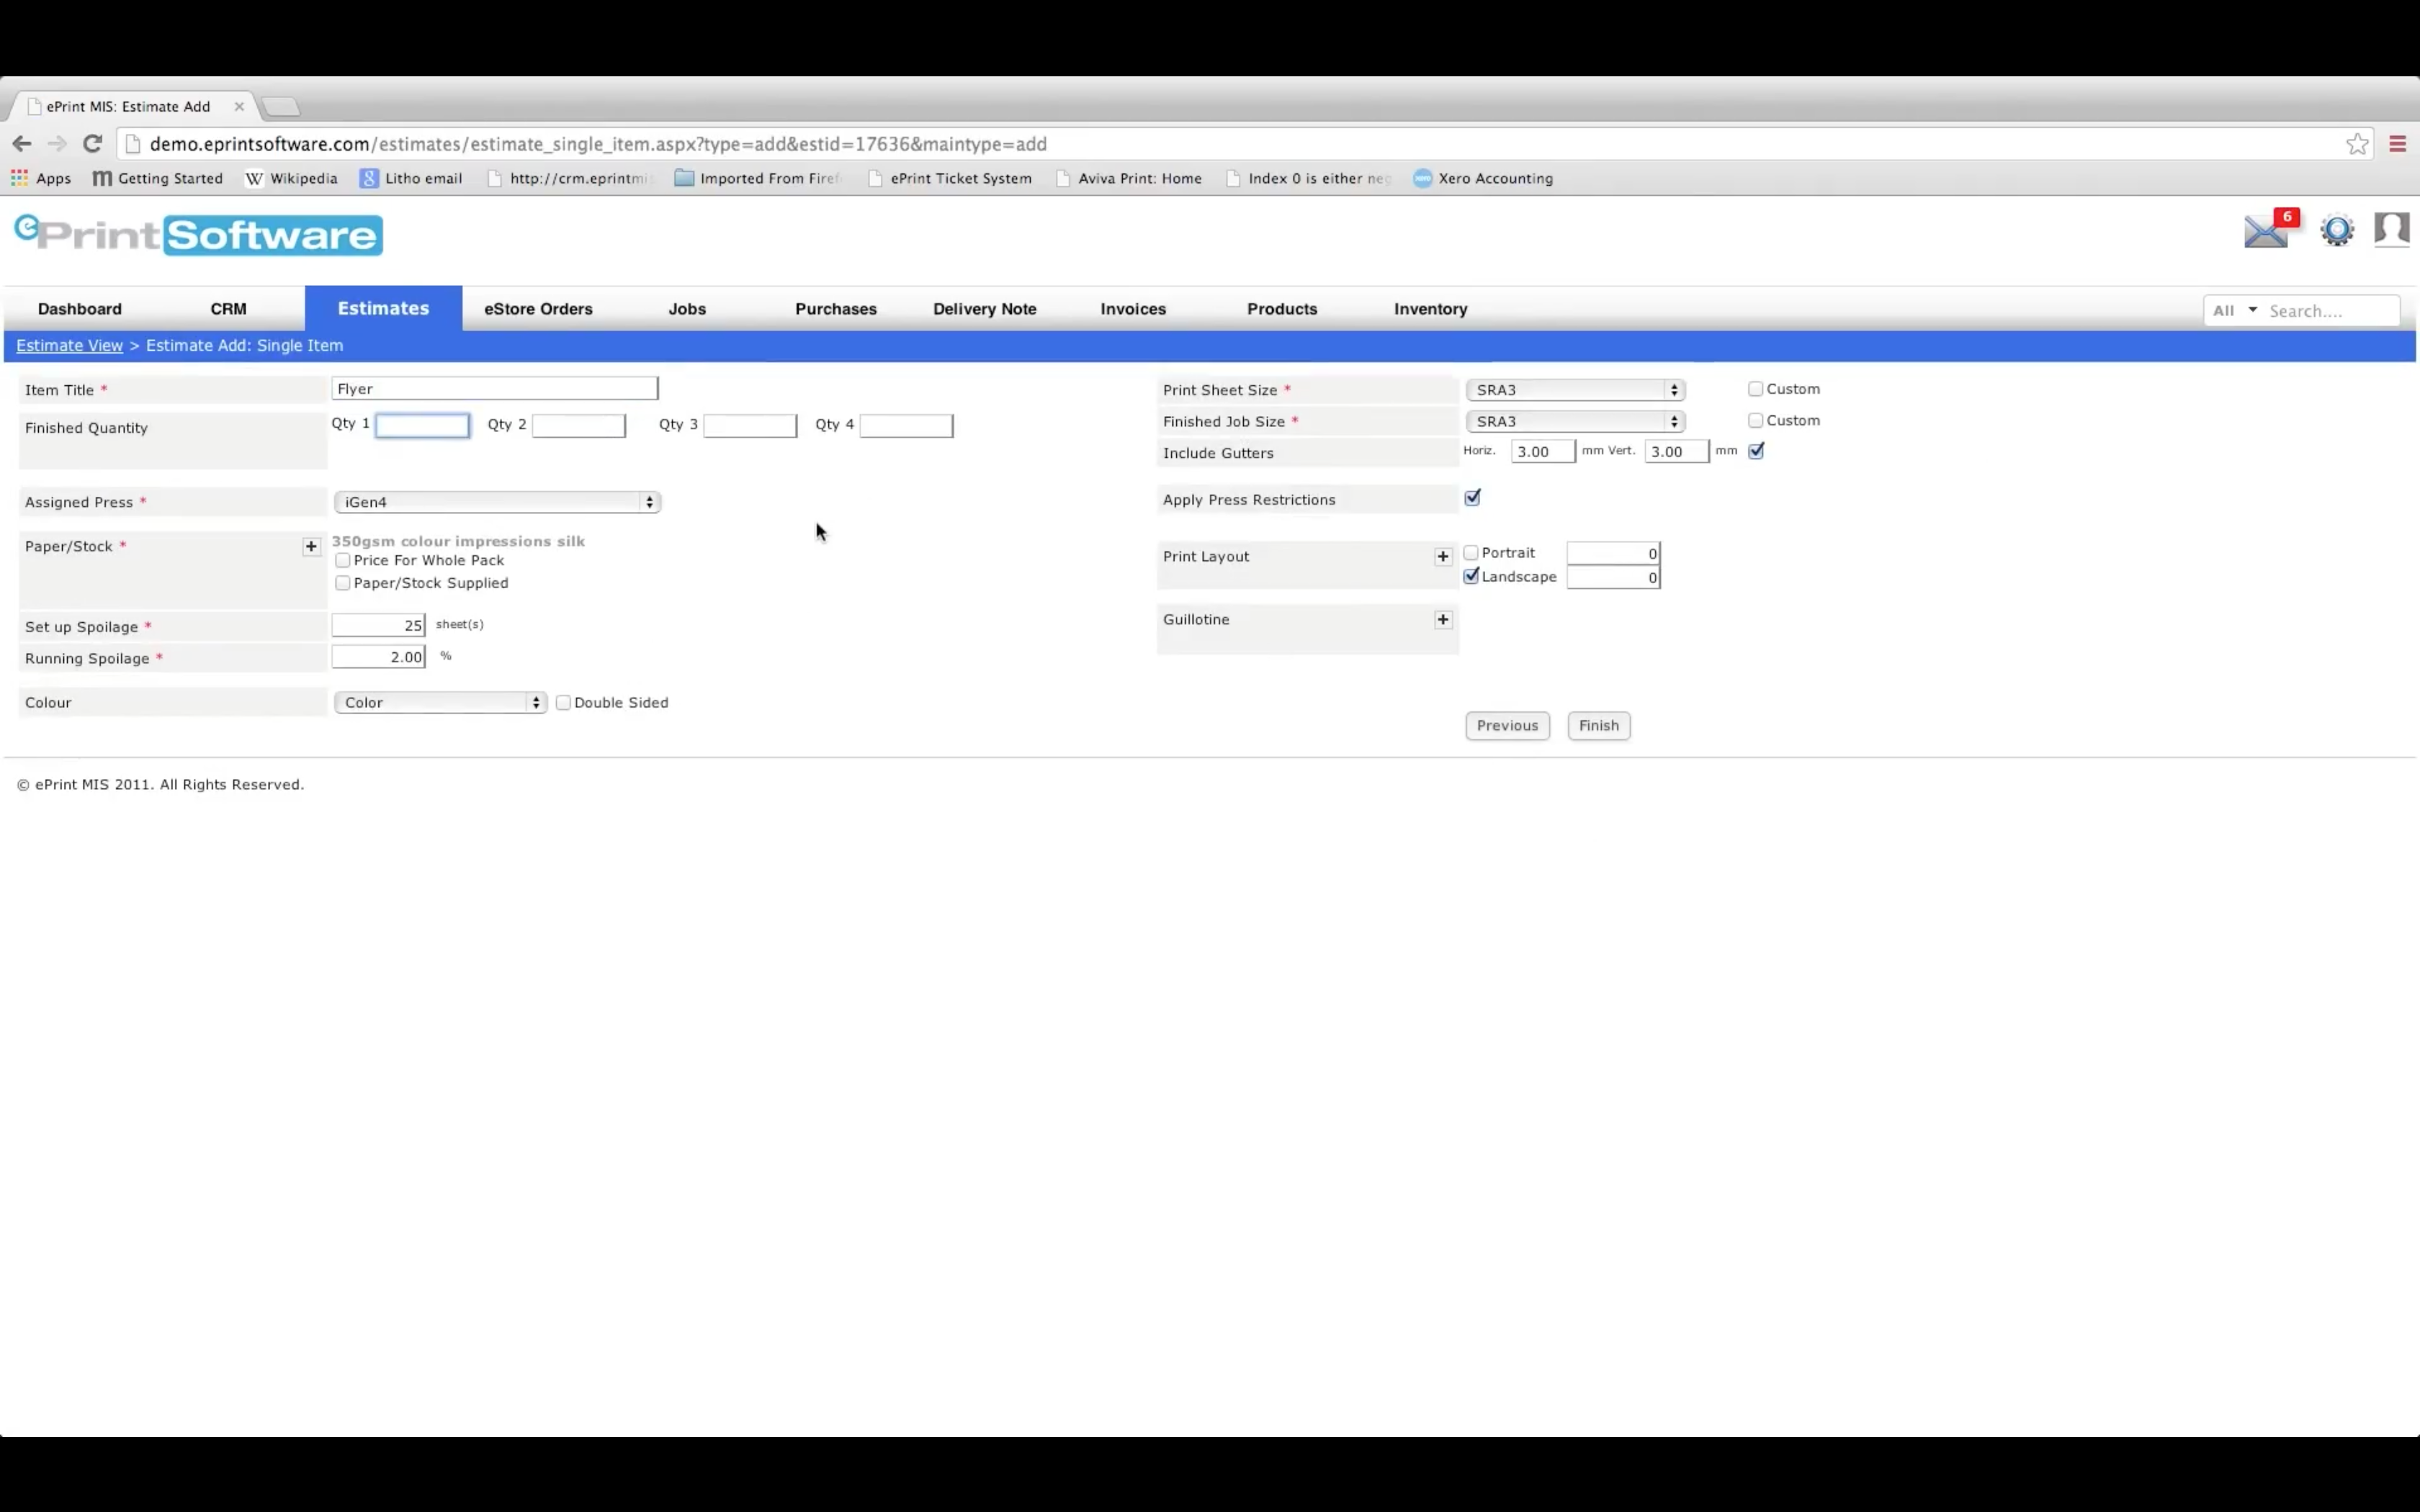Bookmark this page with star icon
The height and width of the screenshot is (1512, 2420).
click(x=2357, y=144)
